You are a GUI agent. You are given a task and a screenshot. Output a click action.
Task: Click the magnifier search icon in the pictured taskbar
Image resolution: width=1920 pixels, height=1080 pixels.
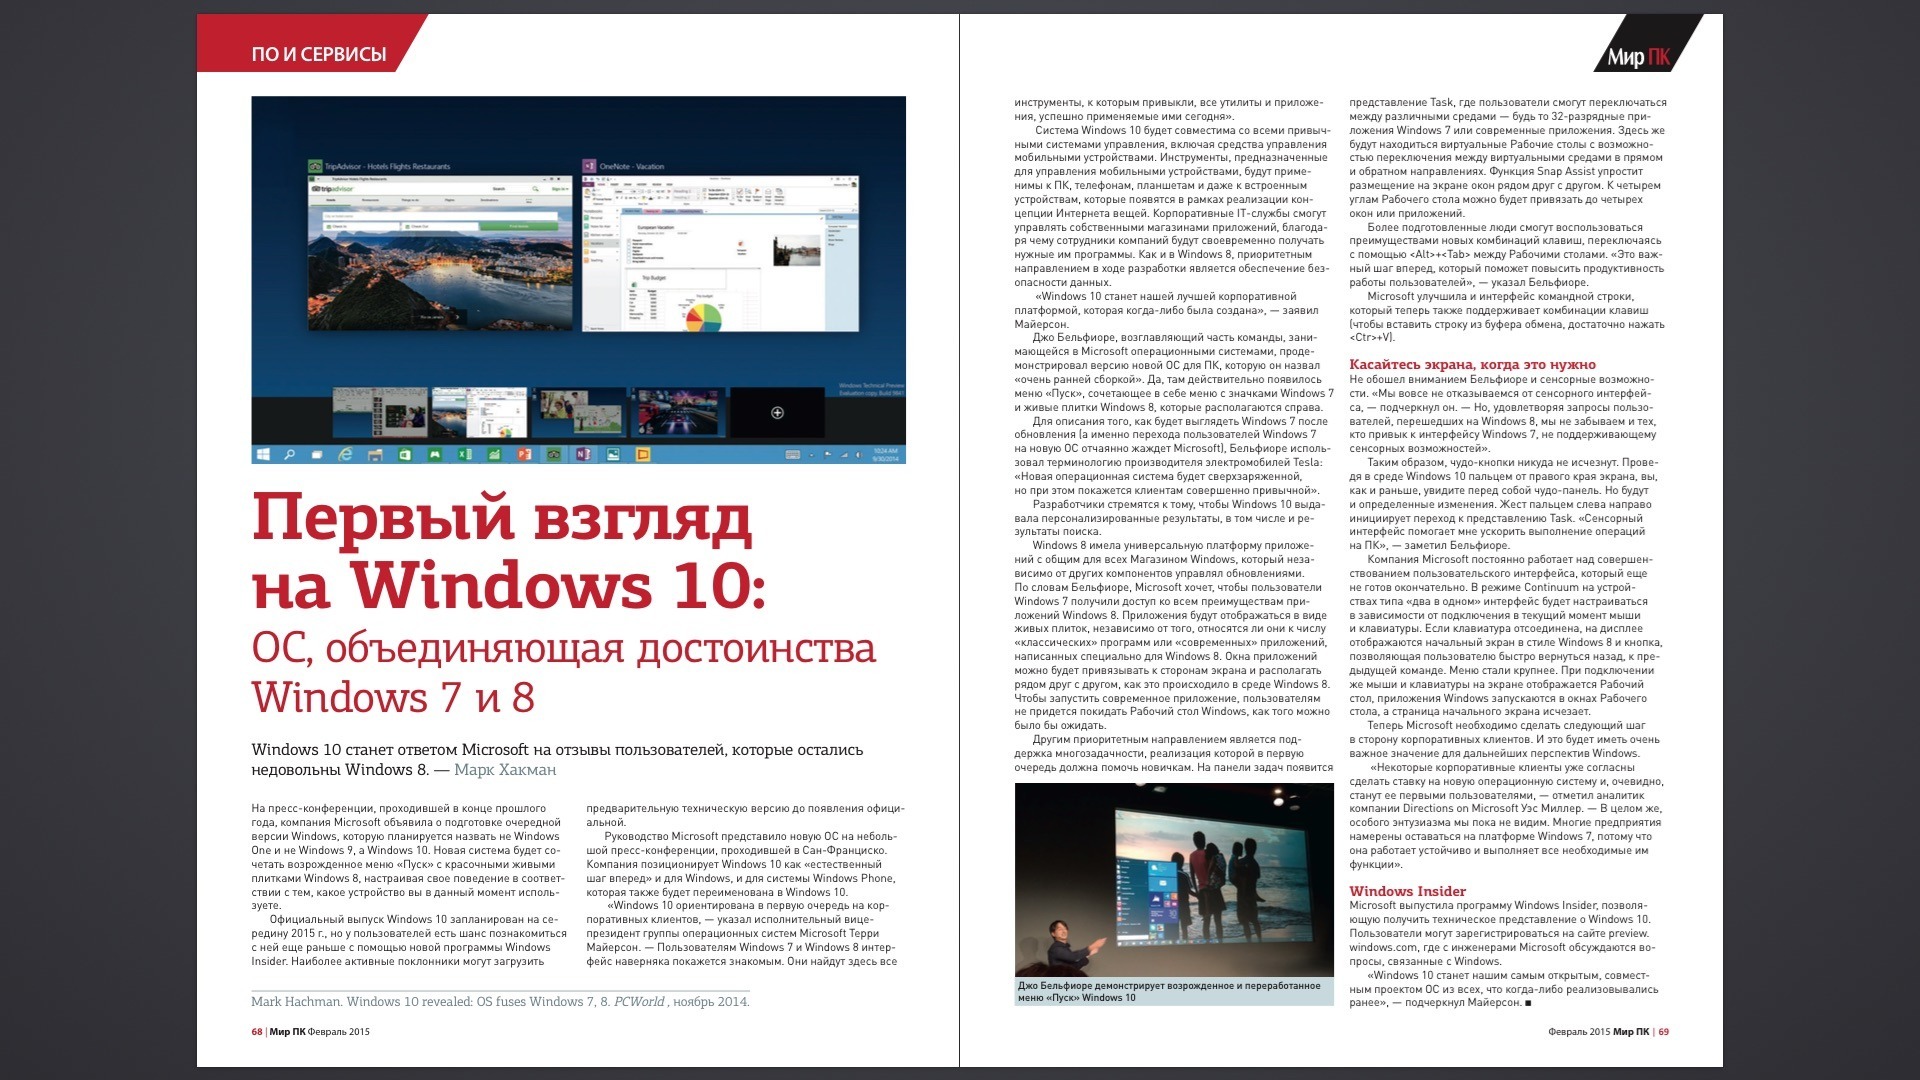tap(290, 454)
